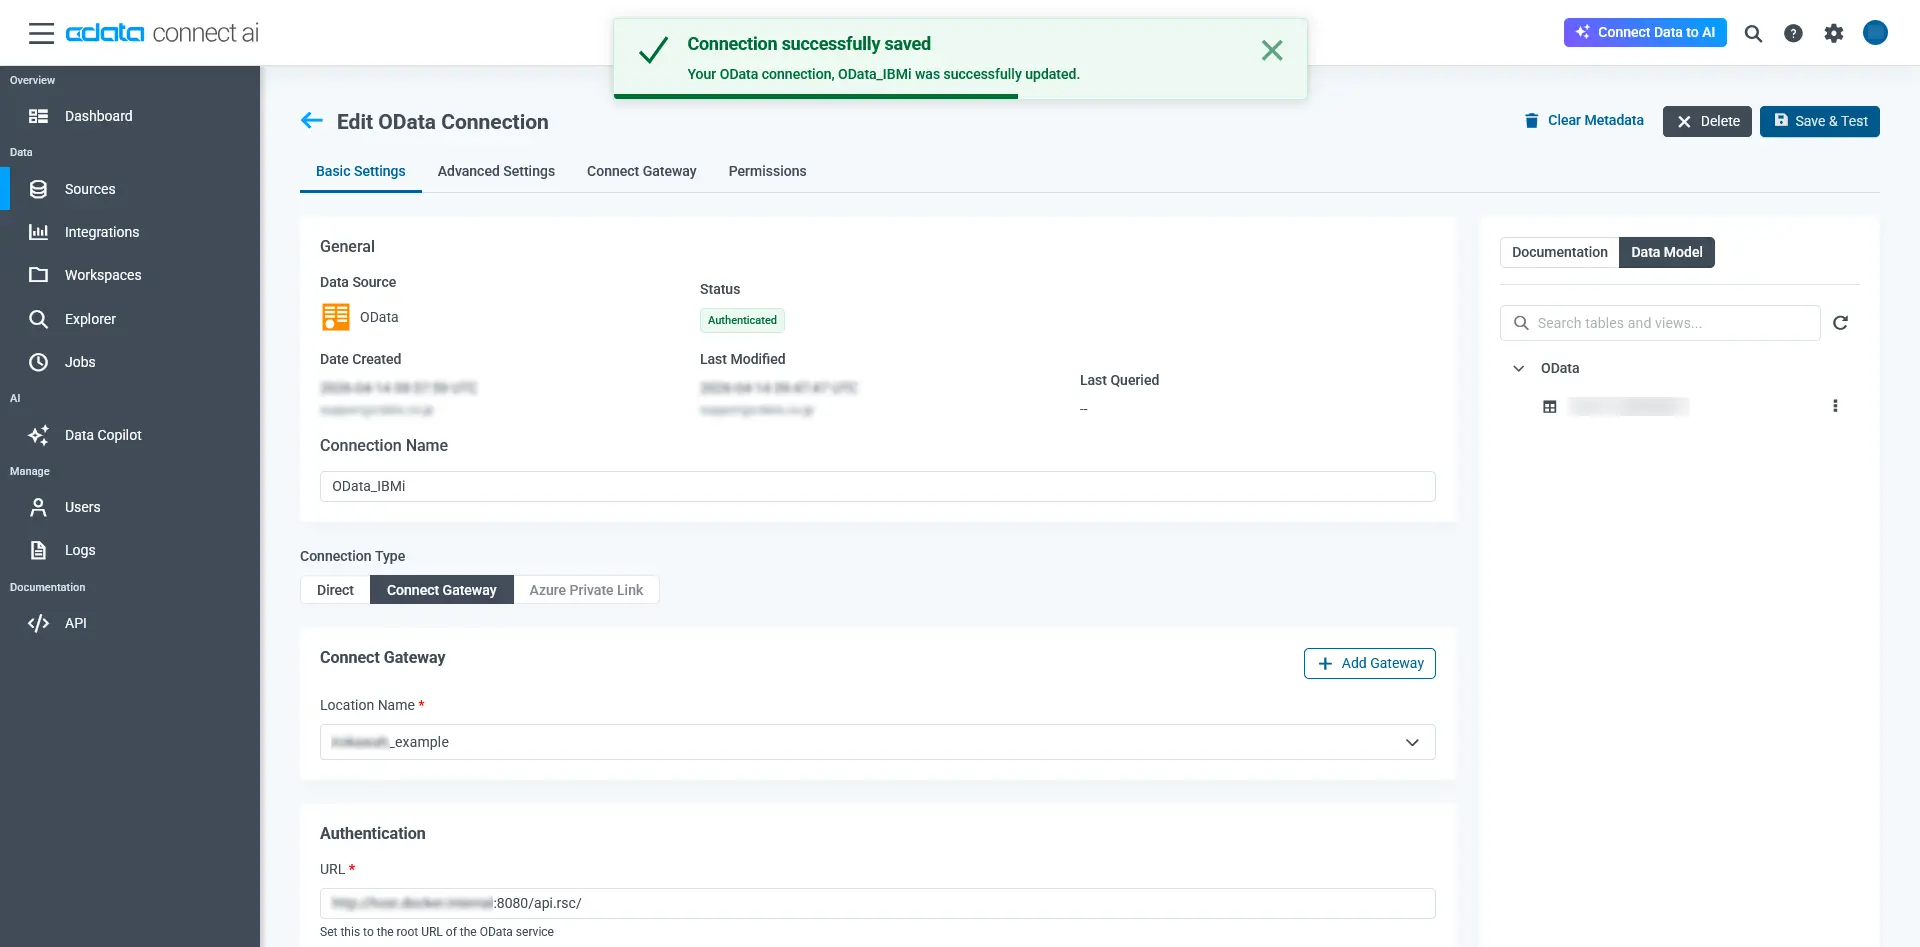Open the search magnifier in the header
The height and width of the screenshot is (947, 1920).
(1753, 33)
